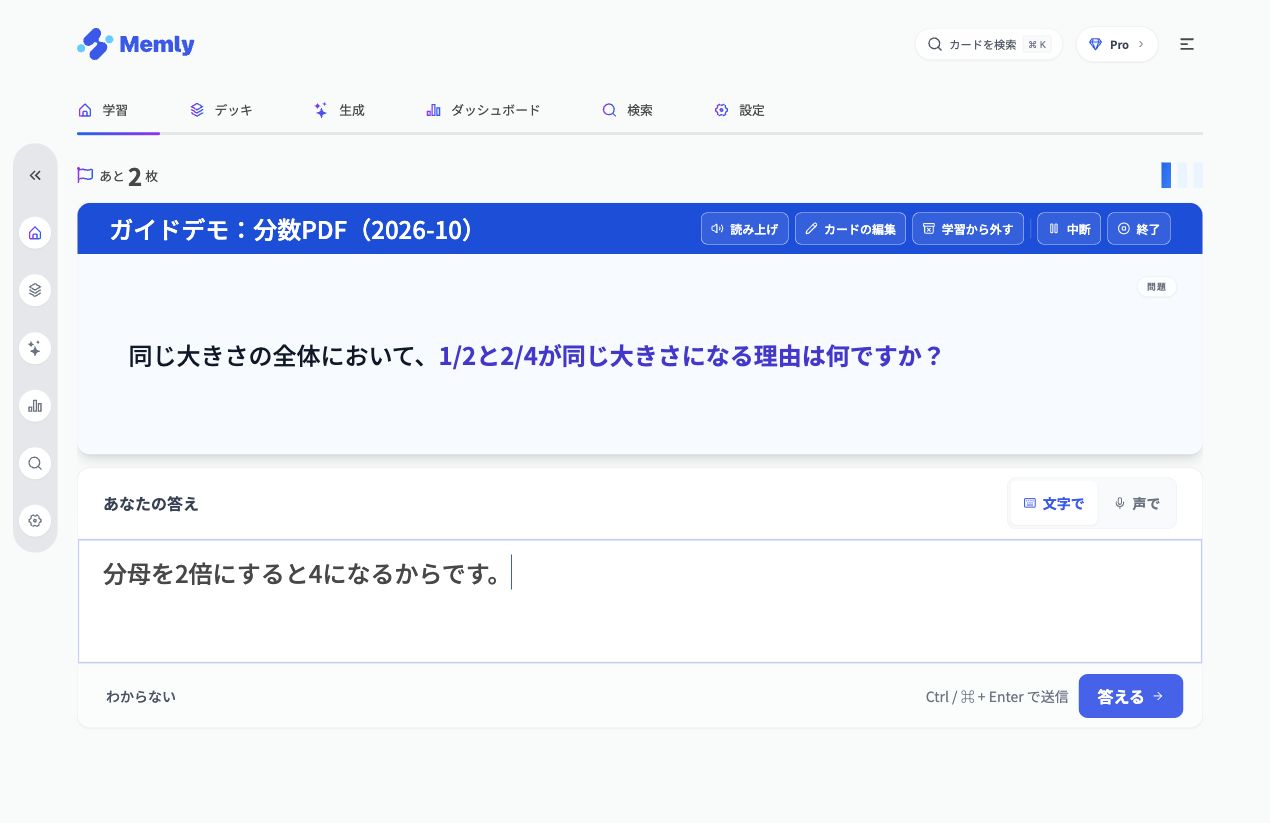Click the 問題 badge on the card

tap(1157, 287)
